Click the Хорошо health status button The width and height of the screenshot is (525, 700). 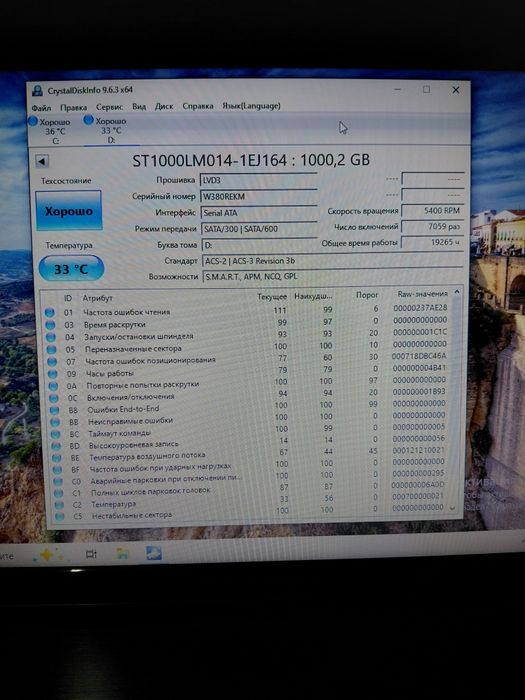coord(69,210)
